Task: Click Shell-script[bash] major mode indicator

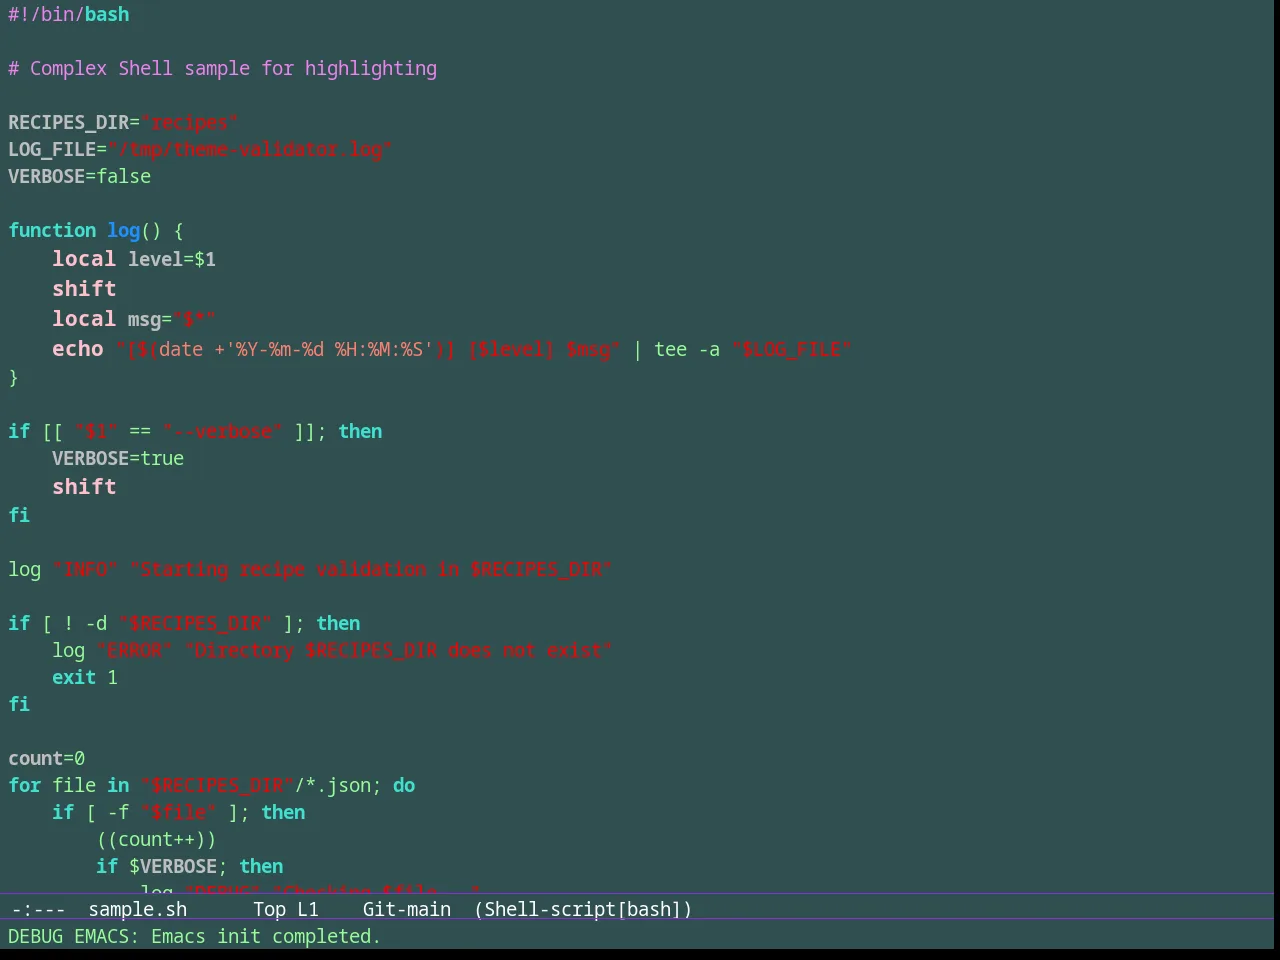Action: click(583, 909)
